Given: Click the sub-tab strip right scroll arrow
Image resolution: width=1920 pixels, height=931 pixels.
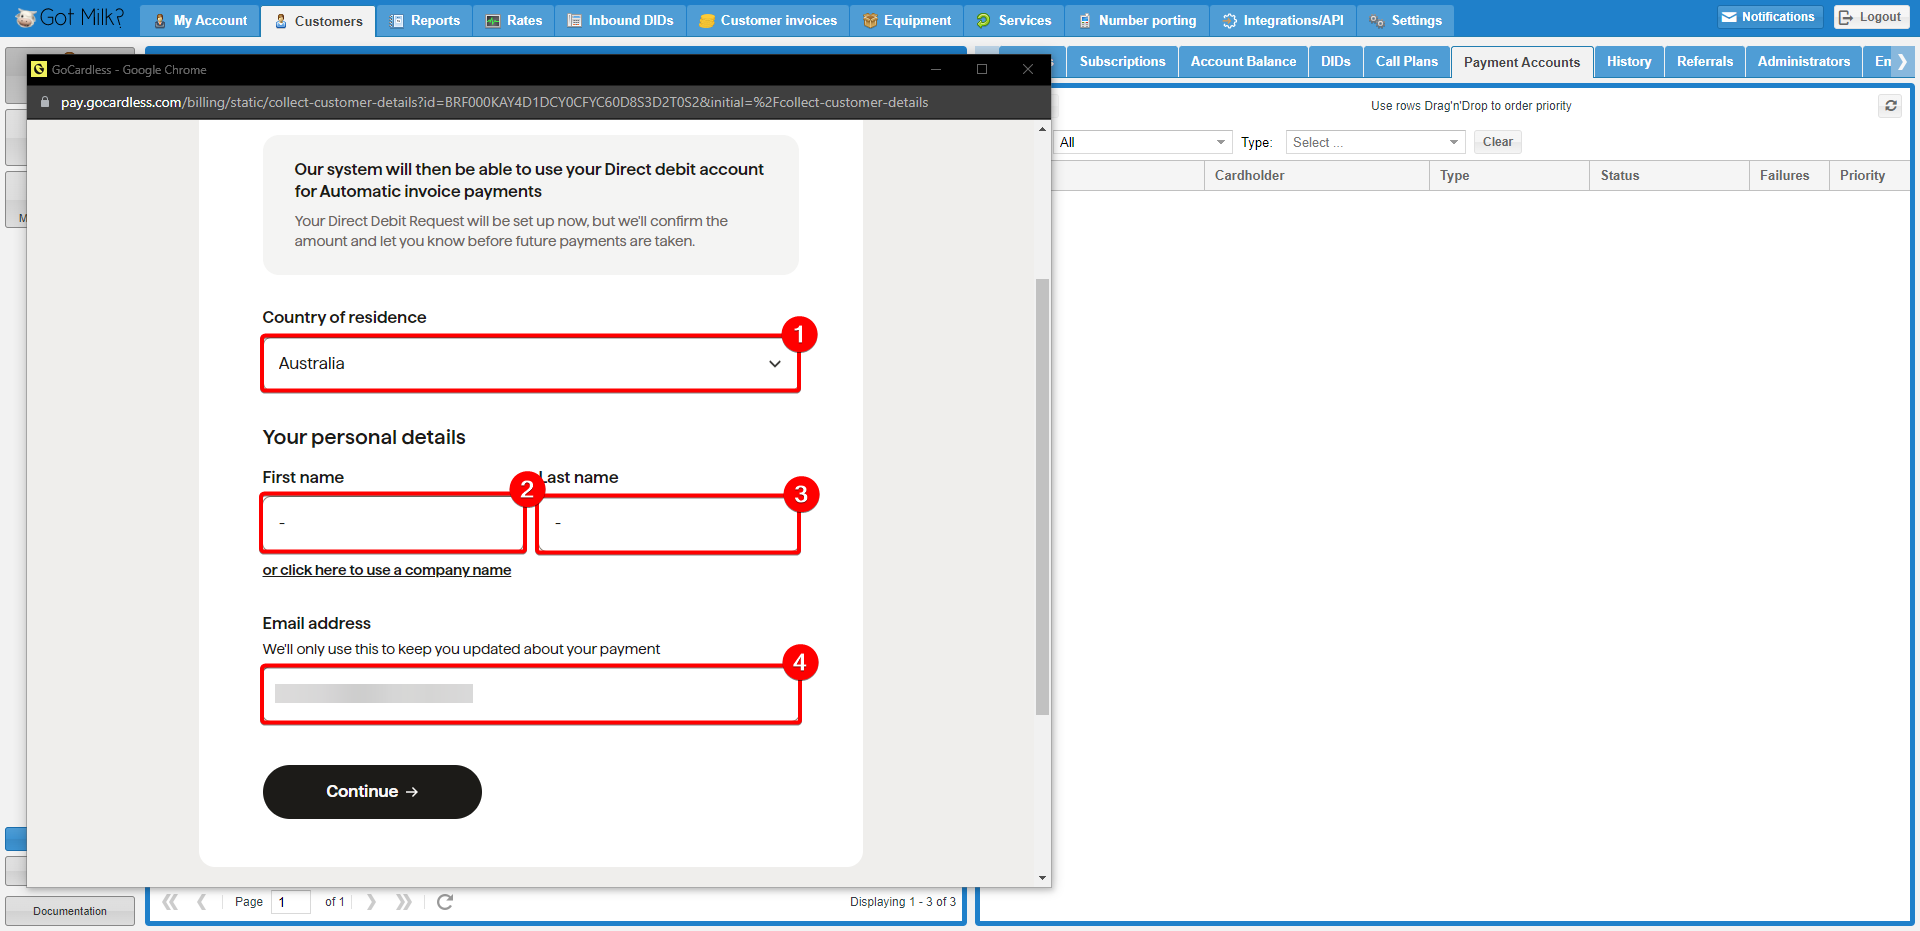Looking at the screenshot, I should pyautogui.click(x=1902, y=62).
